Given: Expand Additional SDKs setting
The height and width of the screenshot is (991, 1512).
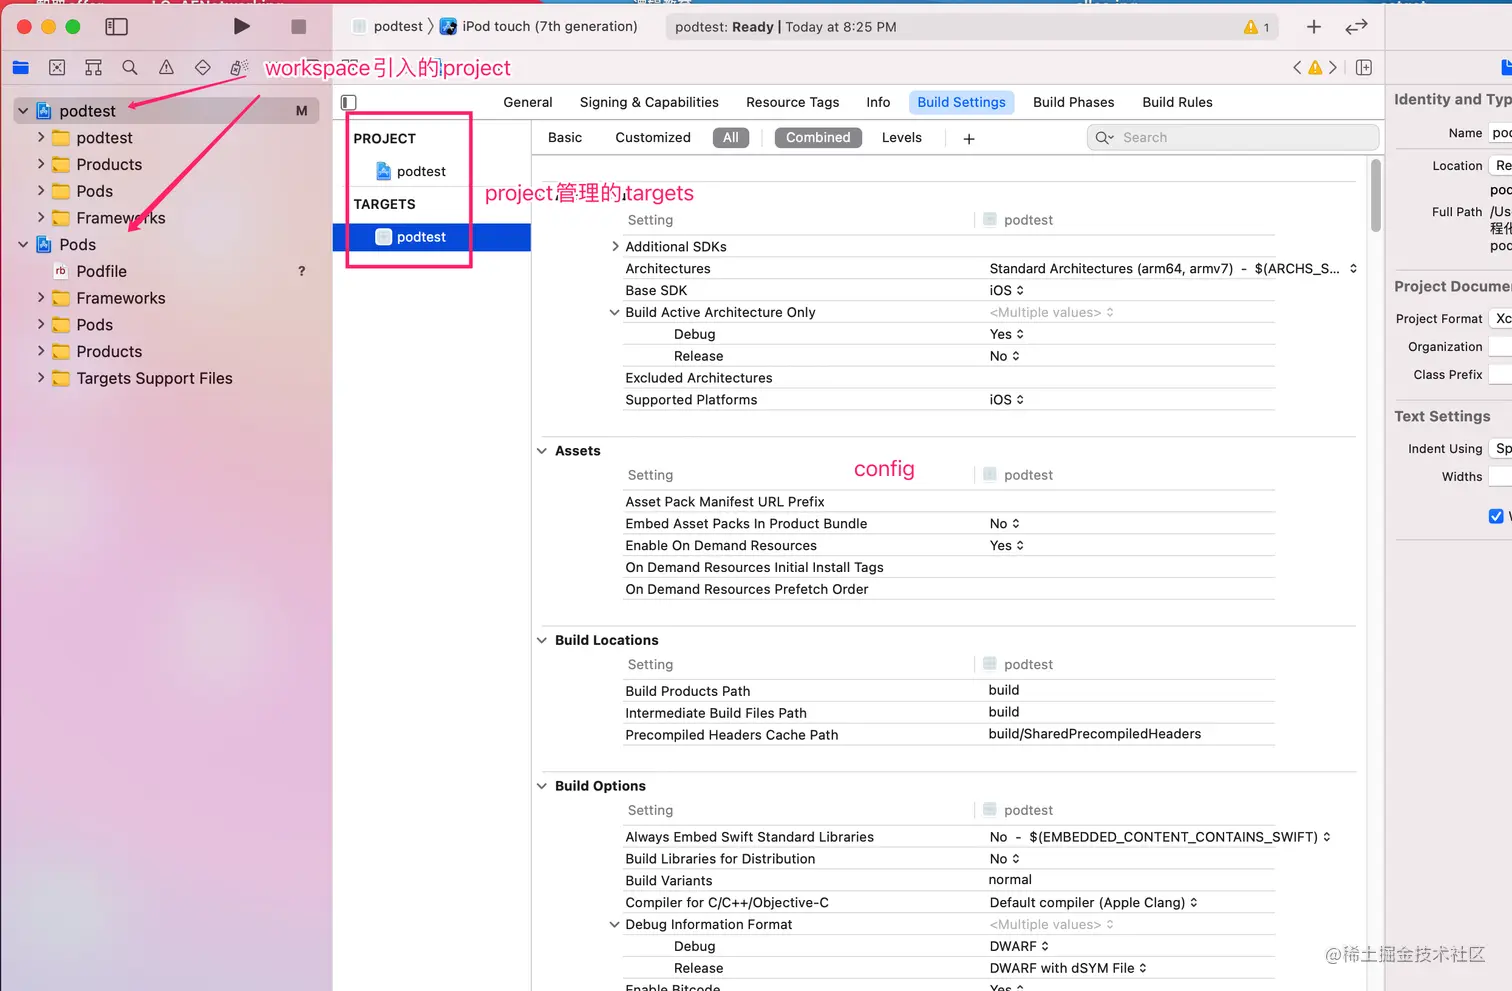Looking at the screenshot, I should pyautogui.click(x=615, y=246).
